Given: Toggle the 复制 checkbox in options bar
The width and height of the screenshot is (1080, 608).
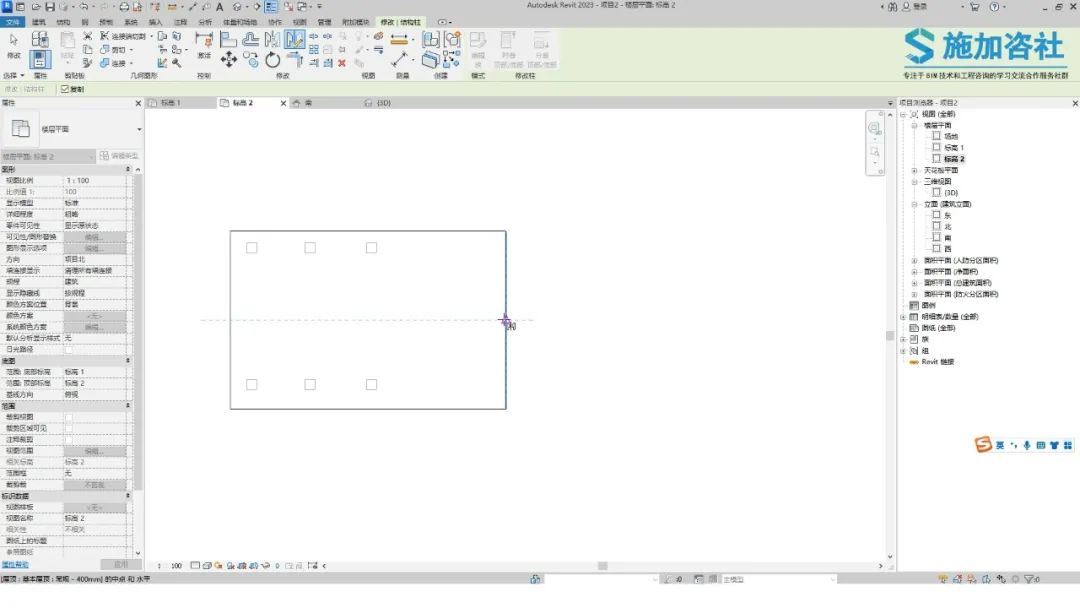Looking at the screenshot, I should tap(65, 89).
